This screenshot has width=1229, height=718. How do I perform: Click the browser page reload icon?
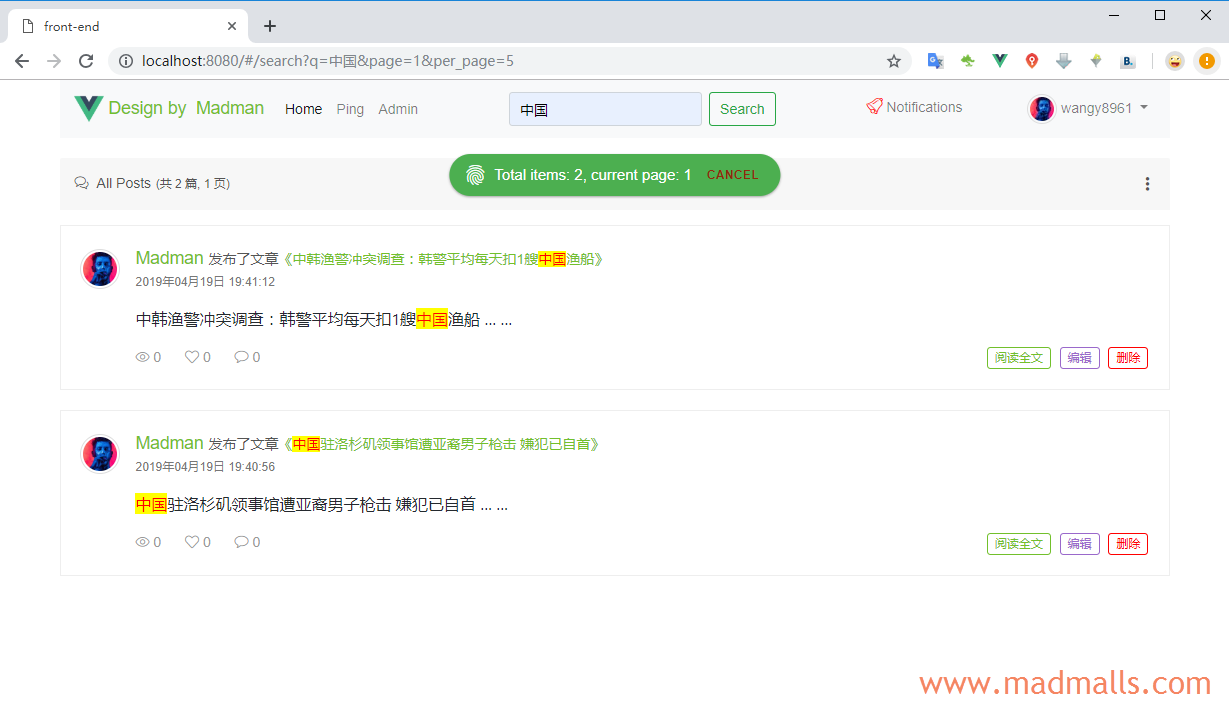click(86, 61)
